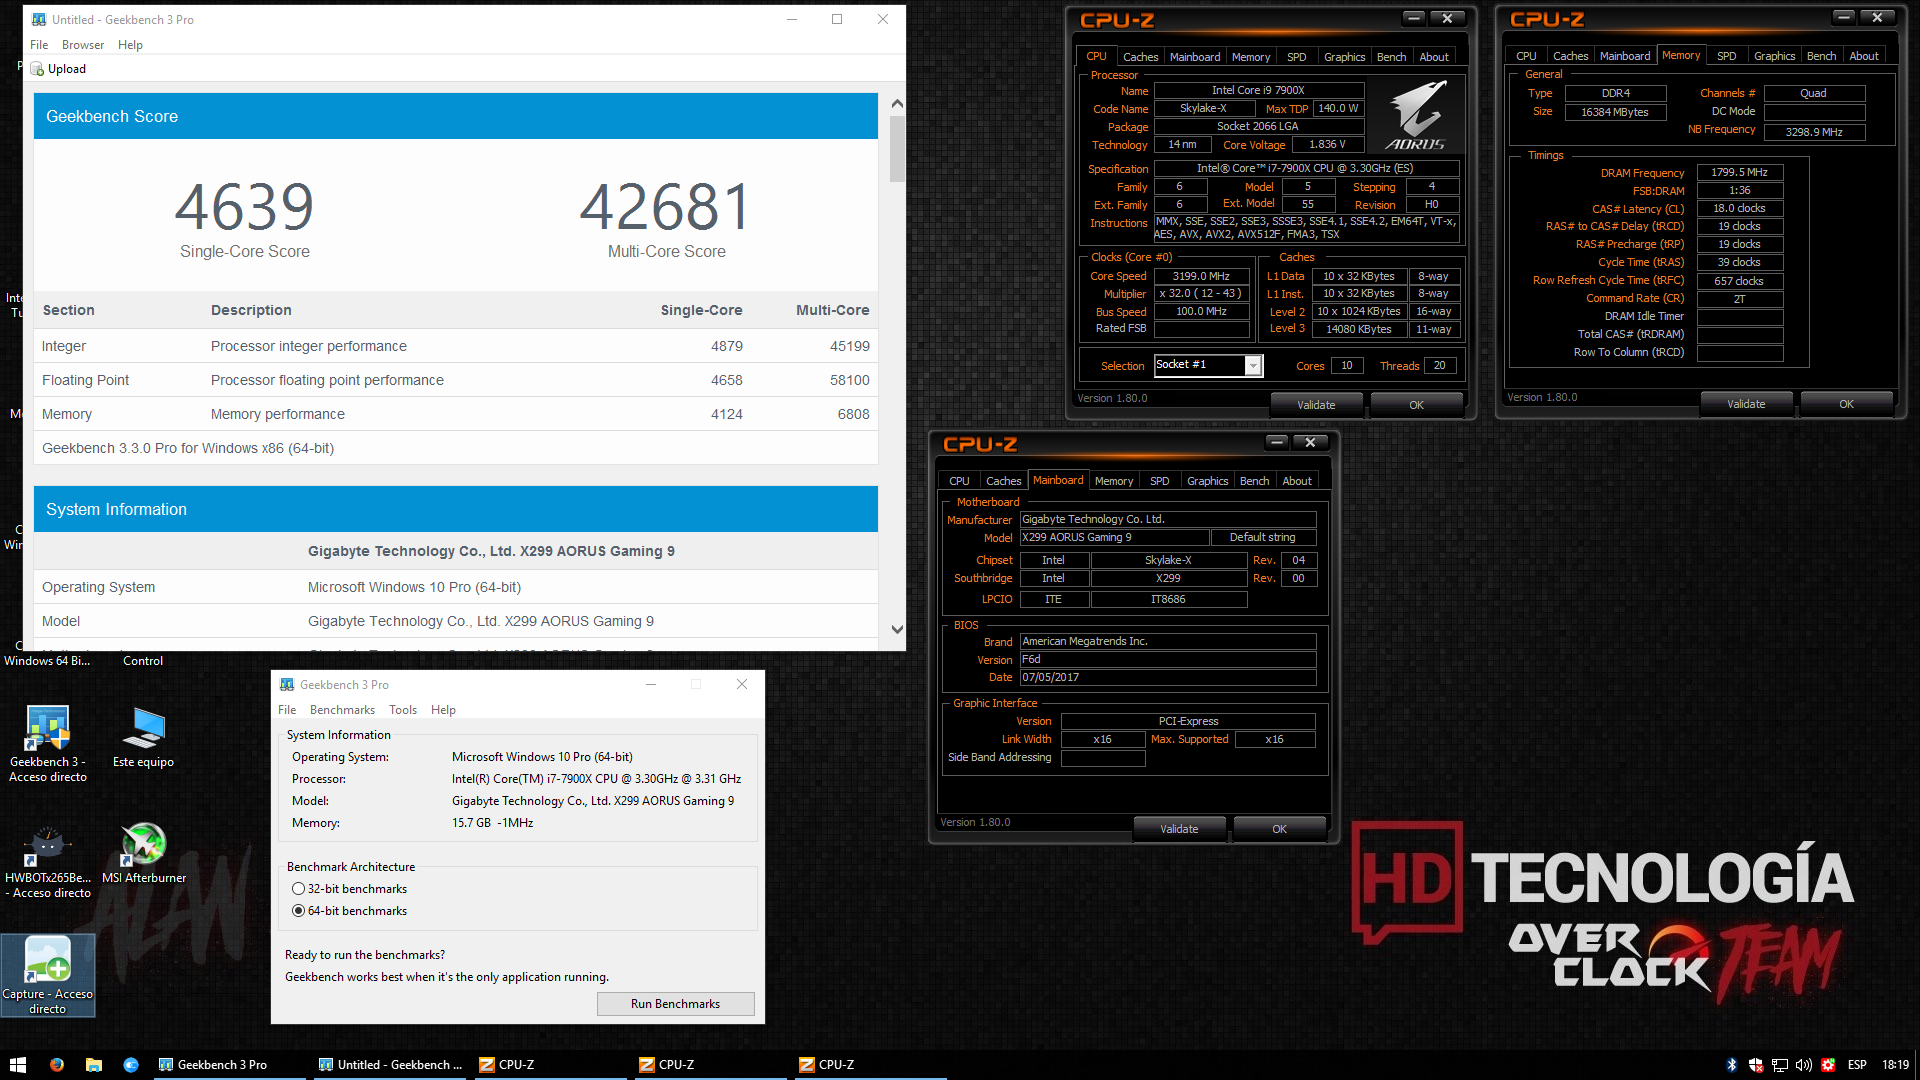This screenshot has width=1920, height=1080.
Task: Activate first CPU-Z taskbar item
Action: [x=550, y=1065]
